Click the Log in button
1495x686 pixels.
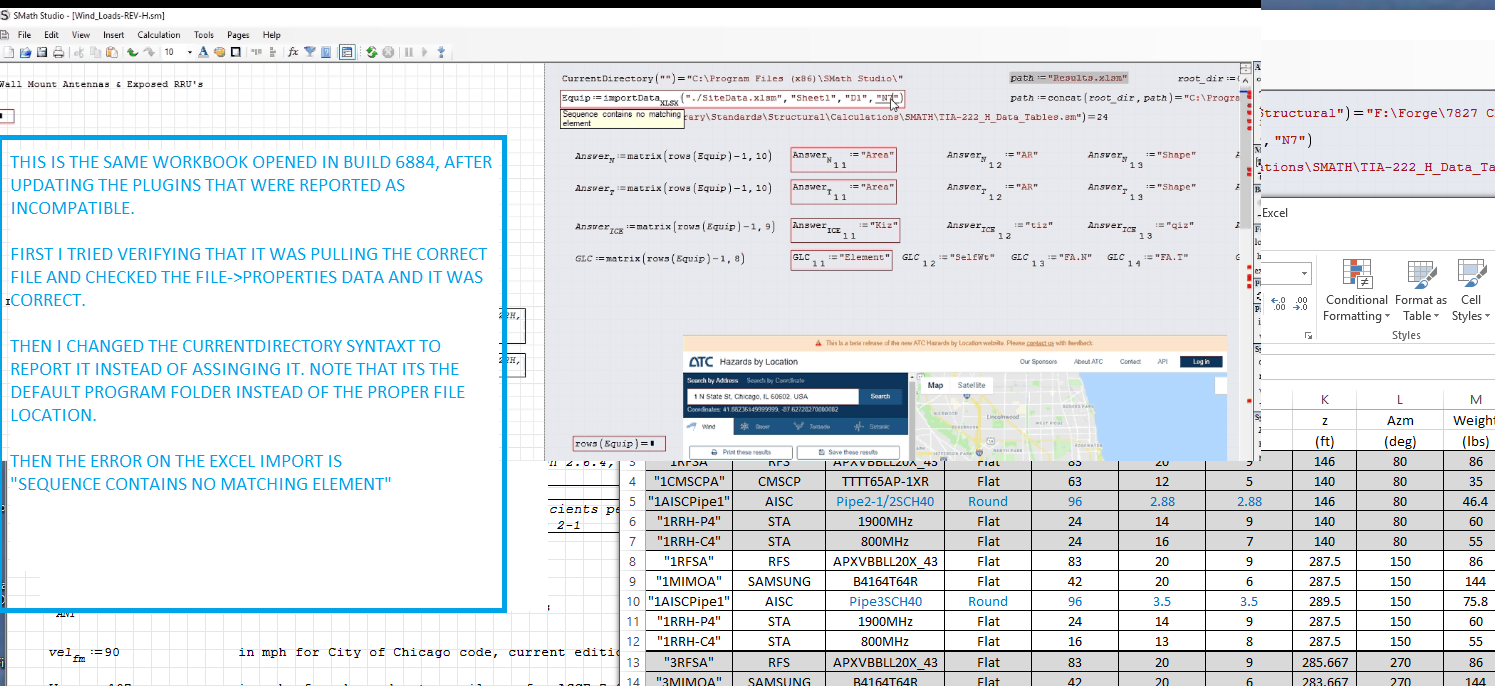tap(1200, 362)
